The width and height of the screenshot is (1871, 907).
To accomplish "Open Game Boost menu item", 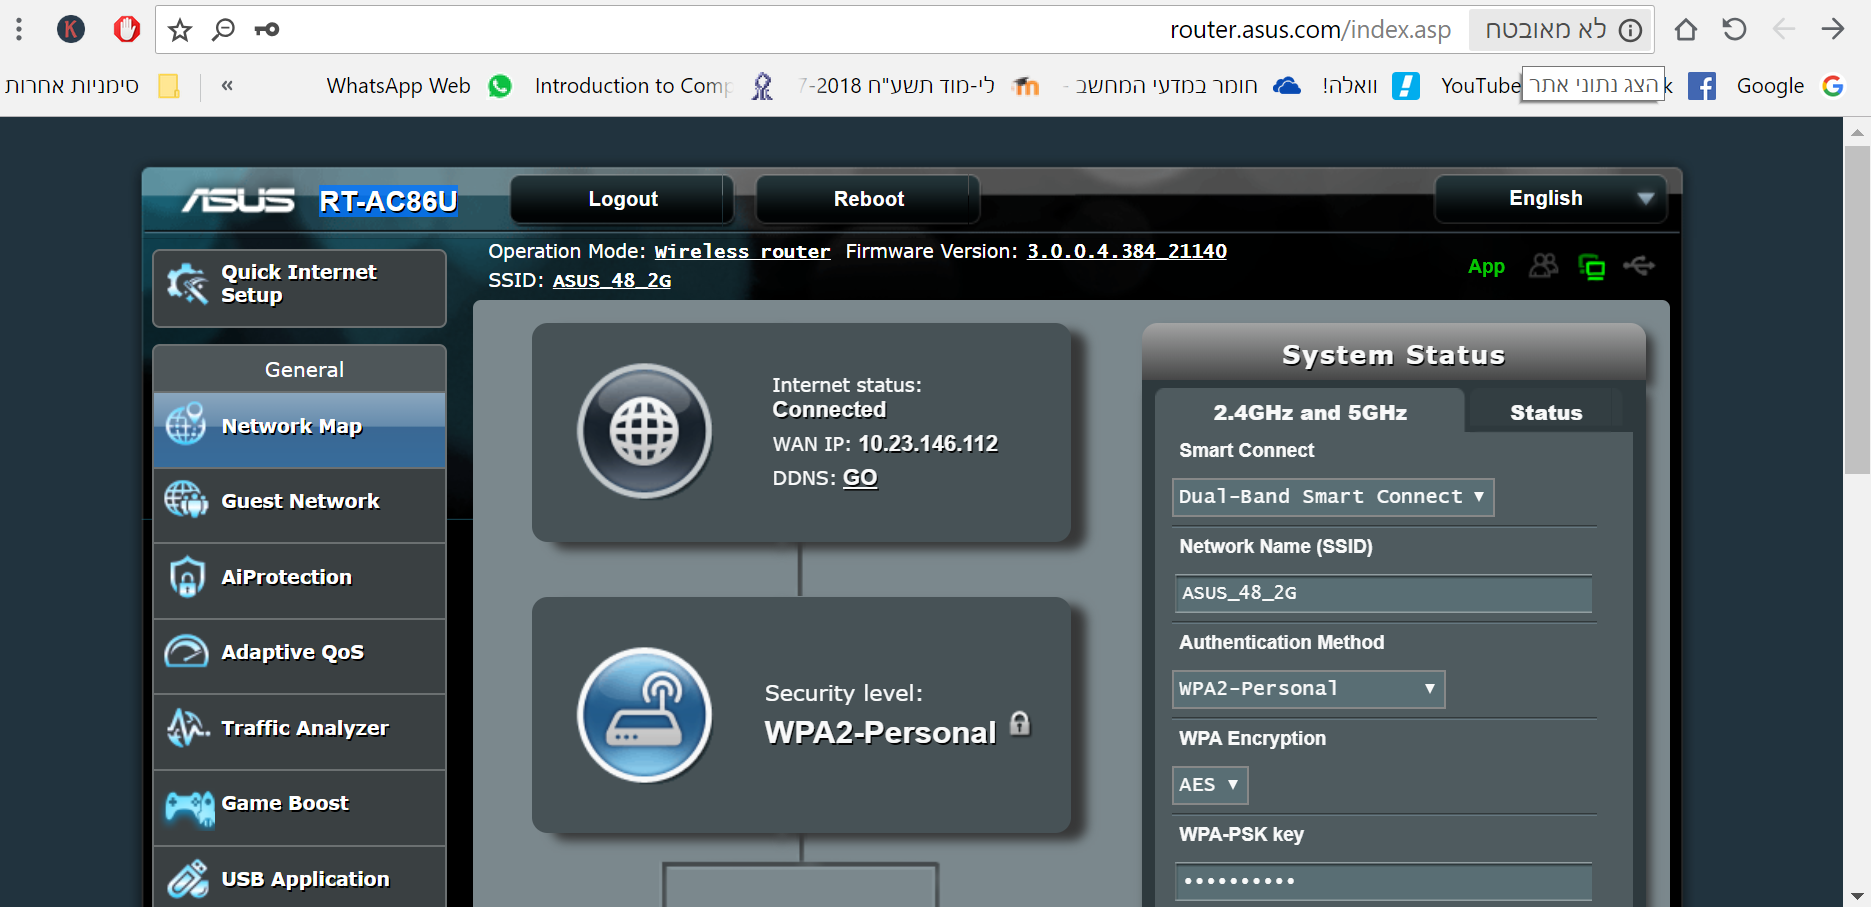I will tap(299, 806).
